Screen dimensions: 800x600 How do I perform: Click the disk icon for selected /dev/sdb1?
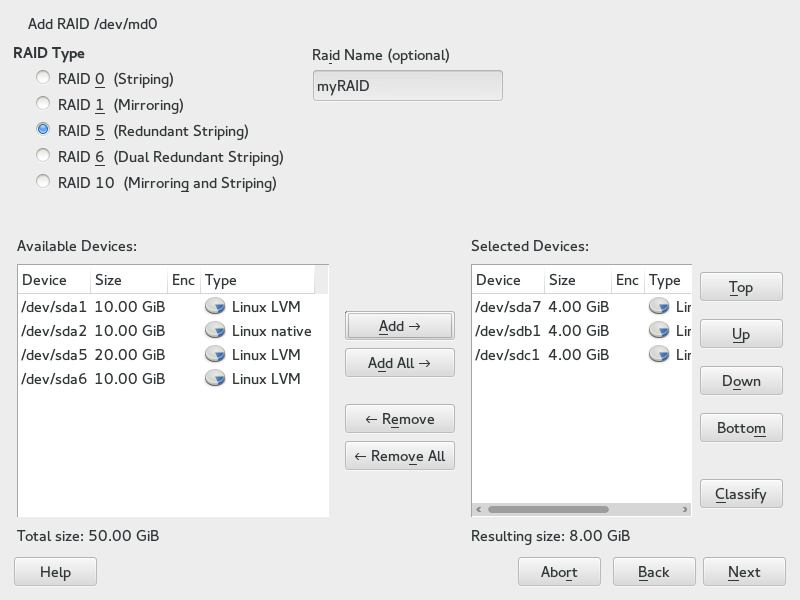[x=658, y=330]
